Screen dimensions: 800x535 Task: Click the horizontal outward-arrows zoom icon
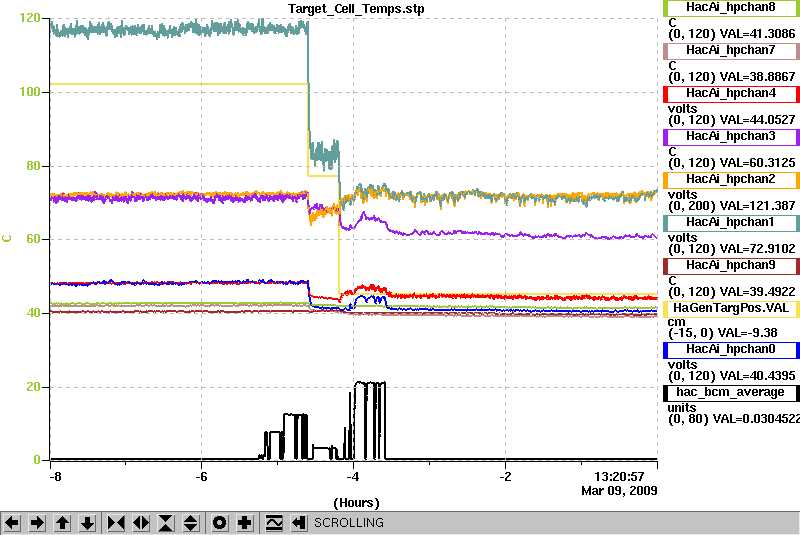click(x=141, y=523)
